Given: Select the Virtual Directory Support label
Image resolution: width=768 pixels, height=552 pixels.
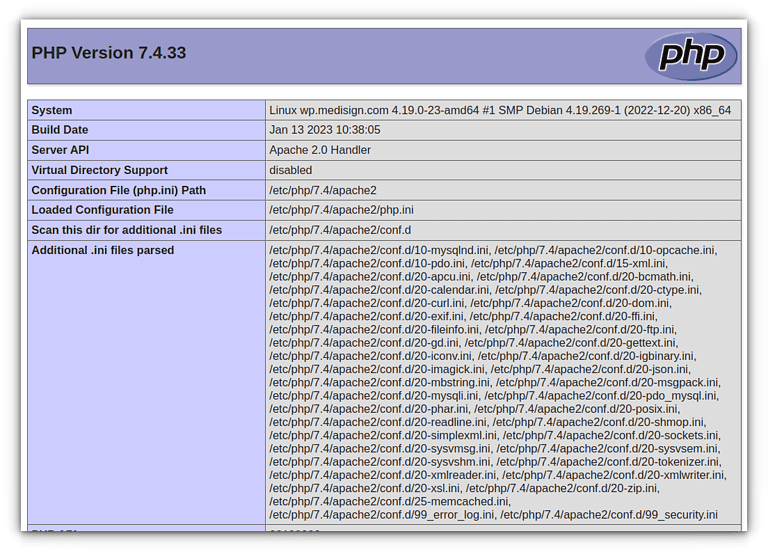Looking at the screenshot, I should [99, 170].
